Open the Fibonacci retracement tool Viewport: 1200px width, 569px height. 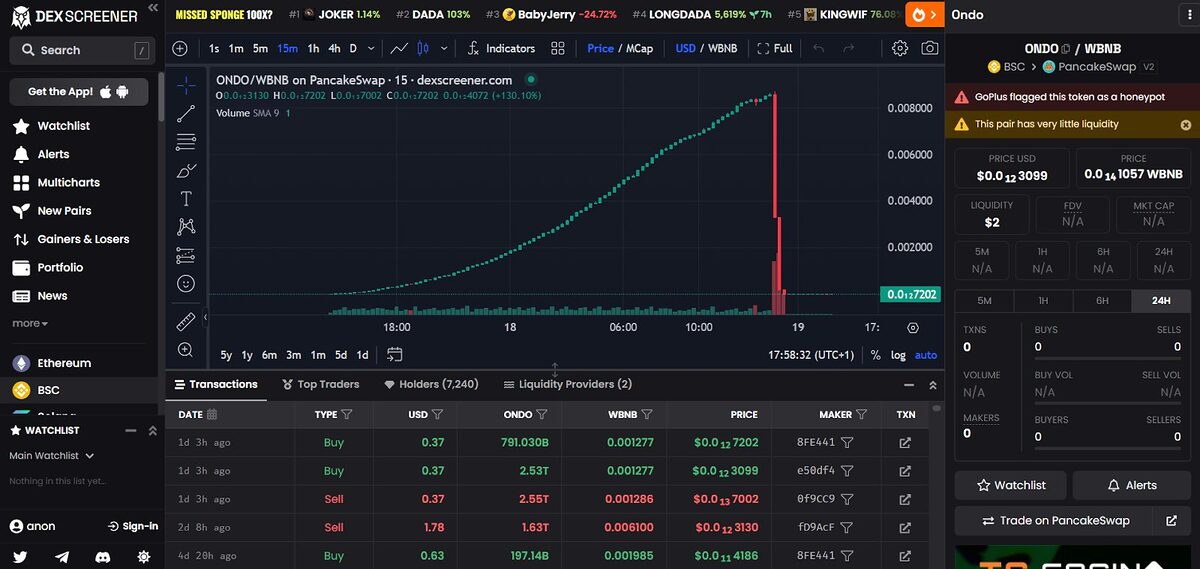pyautogui.click(x=185, y=143)
